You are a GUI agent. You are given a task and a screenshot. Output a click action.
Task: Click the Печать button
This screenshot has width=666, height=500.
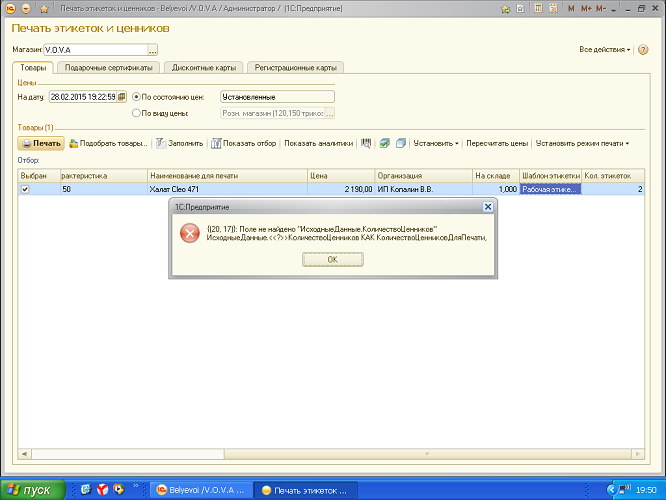[41, 143]
